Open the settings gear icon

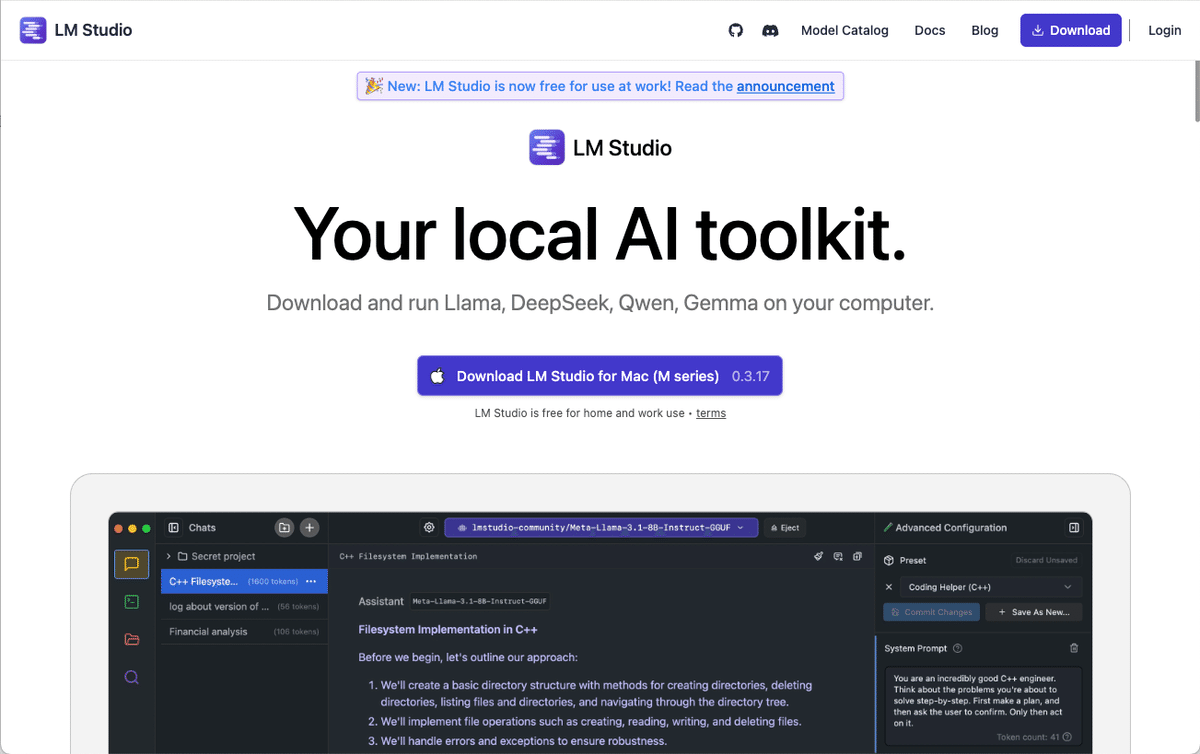[x=428, y=527]
